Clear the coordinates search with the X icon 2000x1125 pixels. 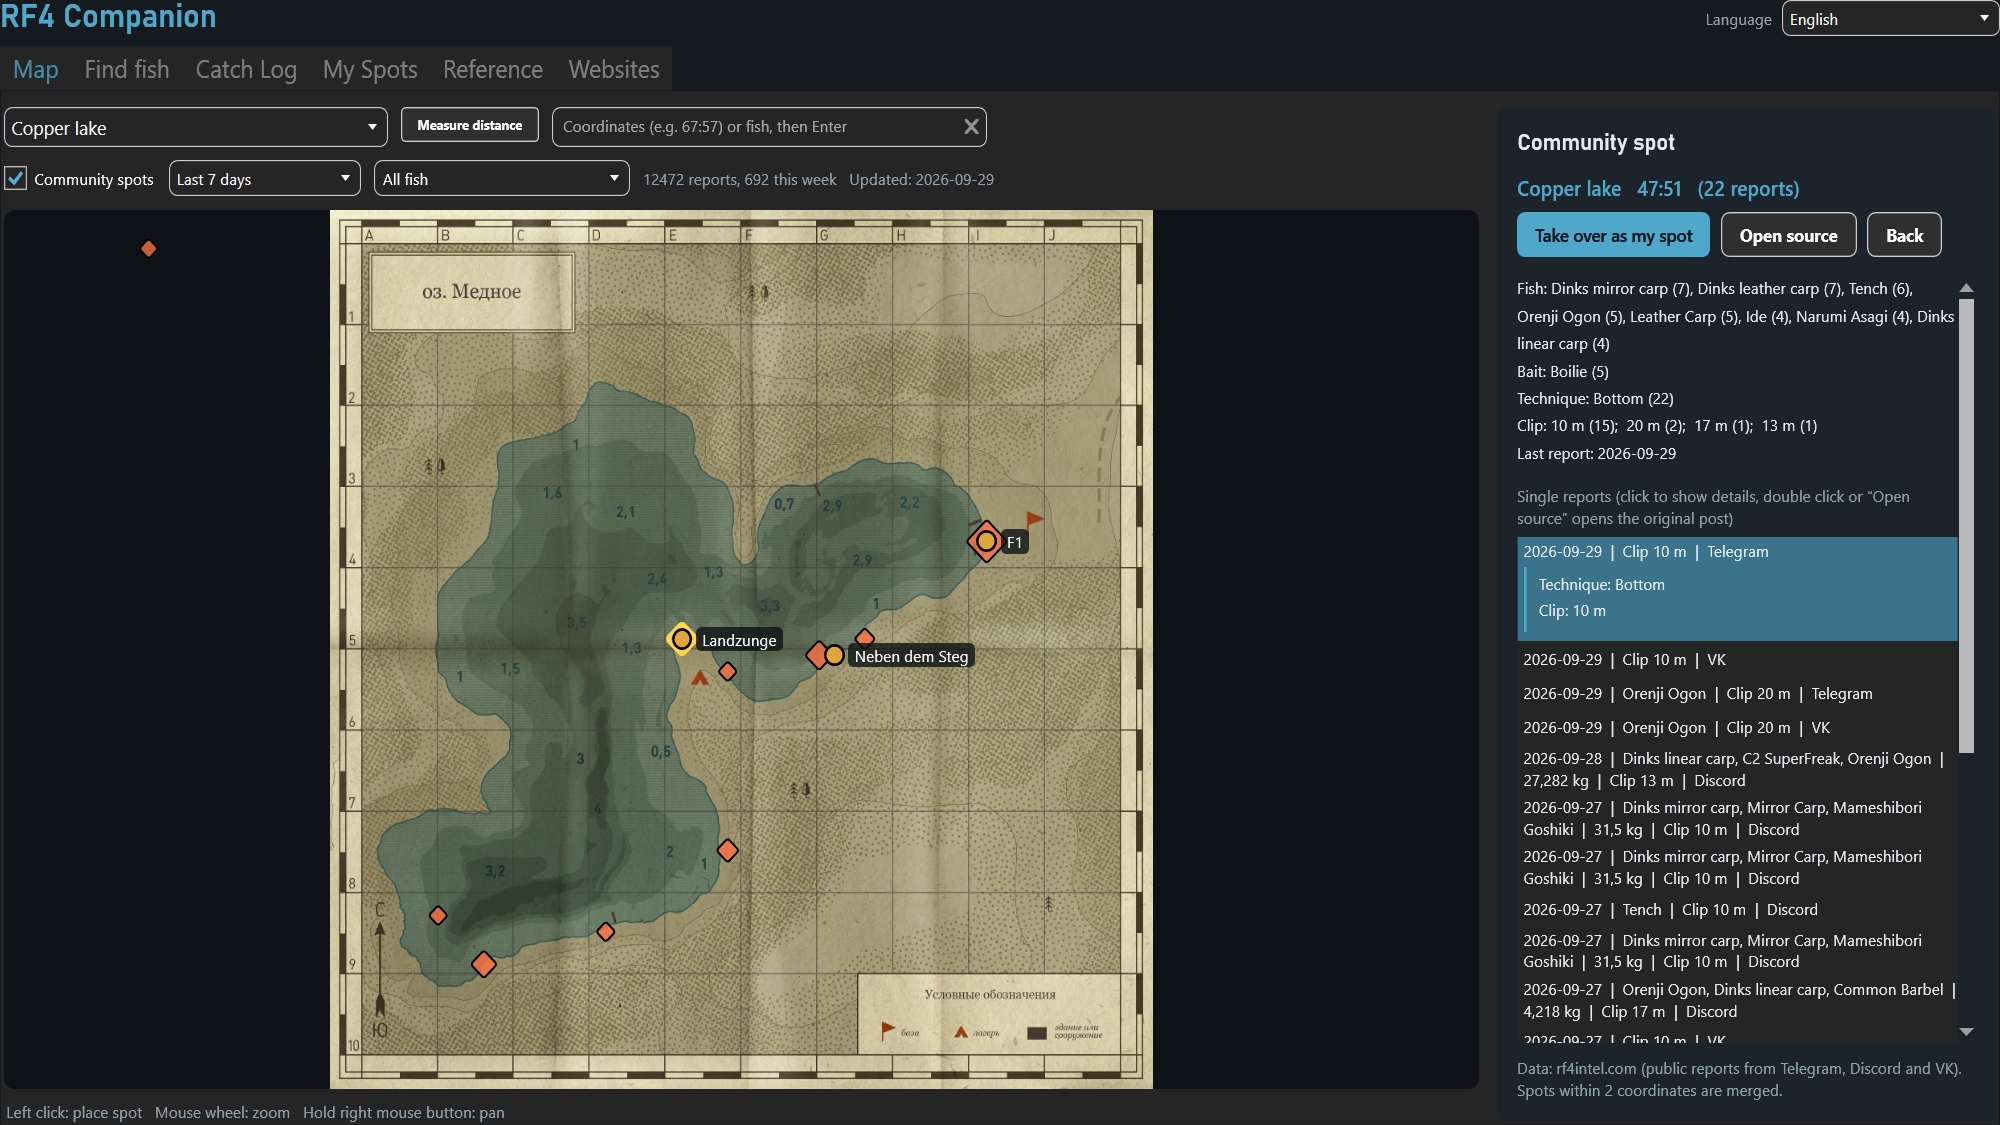970,127
